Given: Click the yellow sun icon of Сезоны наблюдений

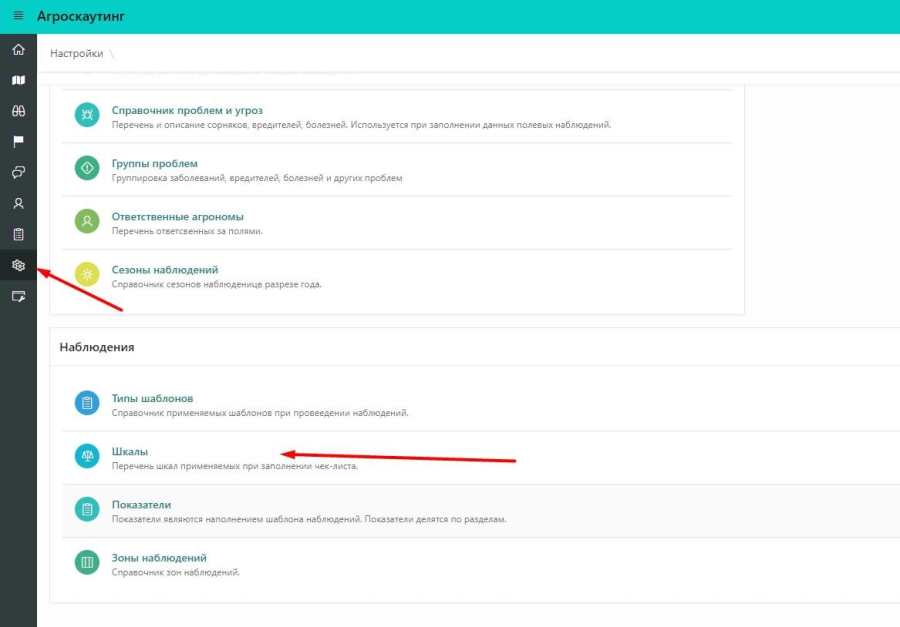Looking at the screenshot, I should (88, 275).
